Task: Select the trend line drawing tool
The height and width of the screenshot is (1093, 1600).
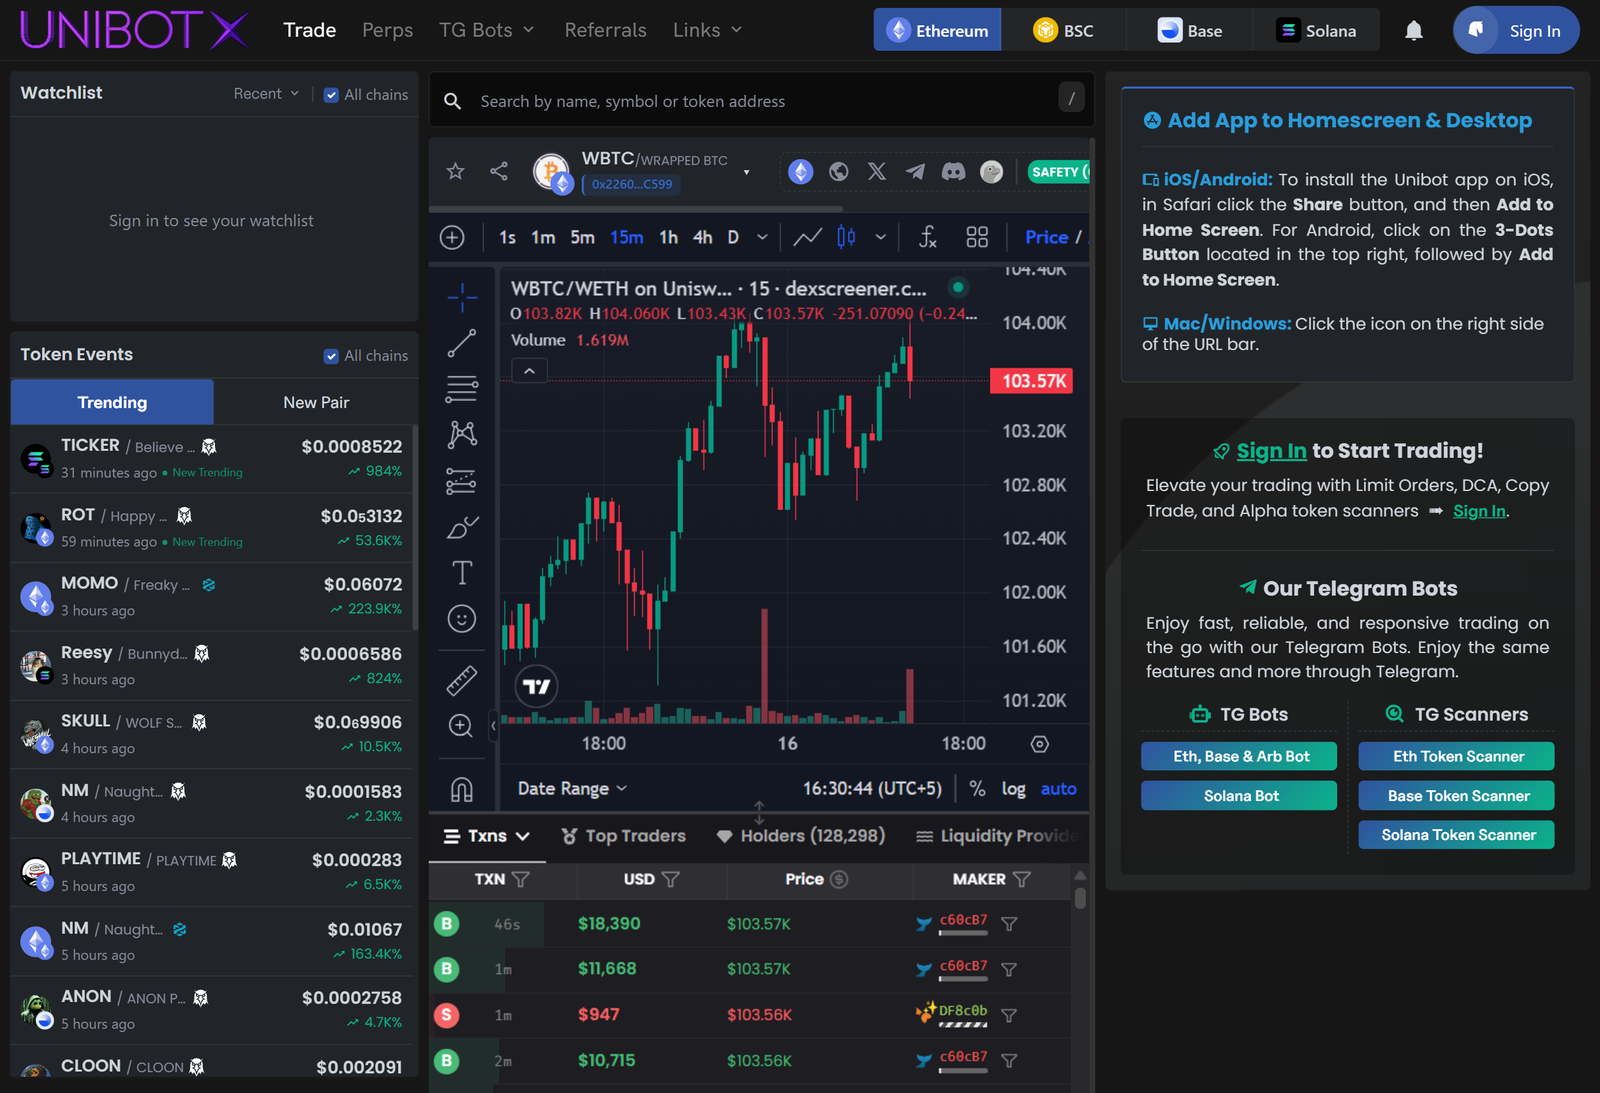Action: click(x=461, y=342)
